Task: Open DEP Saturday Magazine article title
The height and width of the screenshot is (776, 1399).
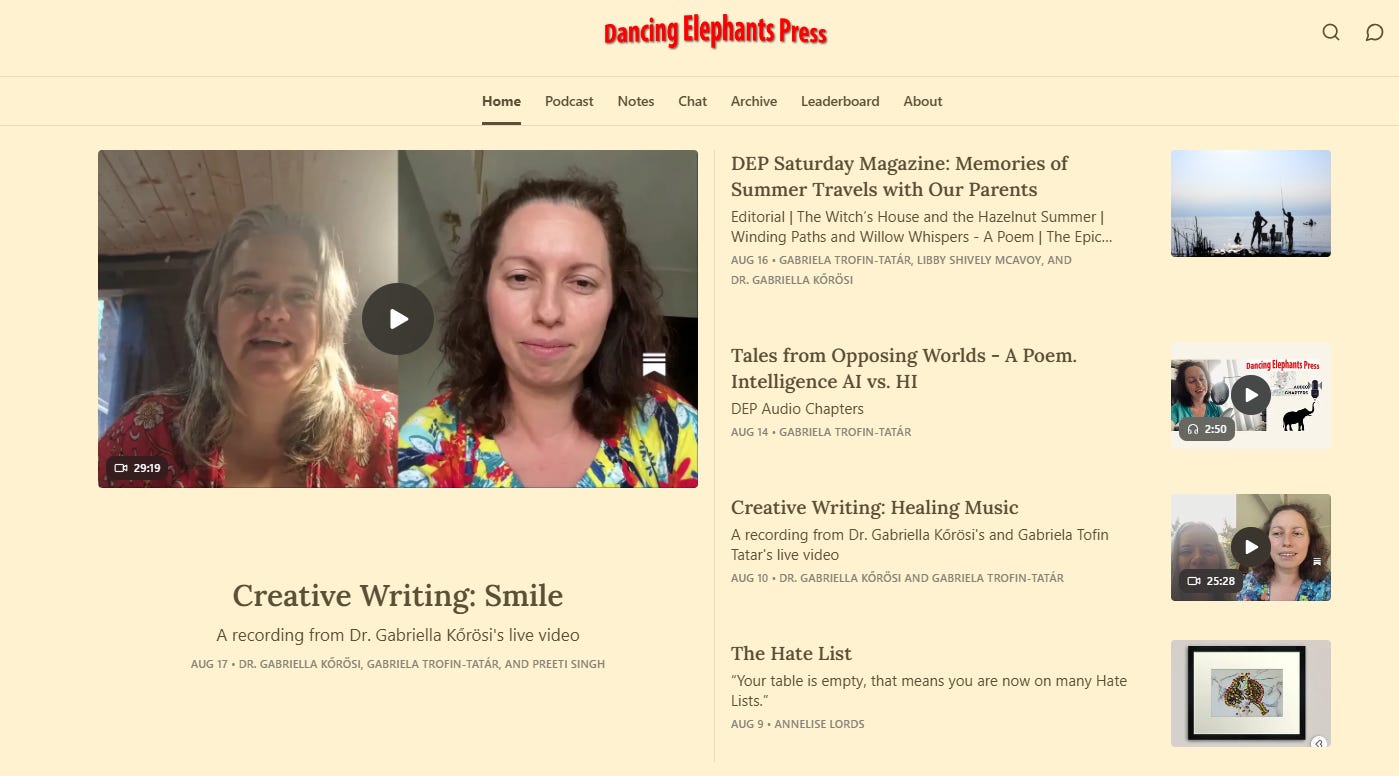Action: point(899,176)
